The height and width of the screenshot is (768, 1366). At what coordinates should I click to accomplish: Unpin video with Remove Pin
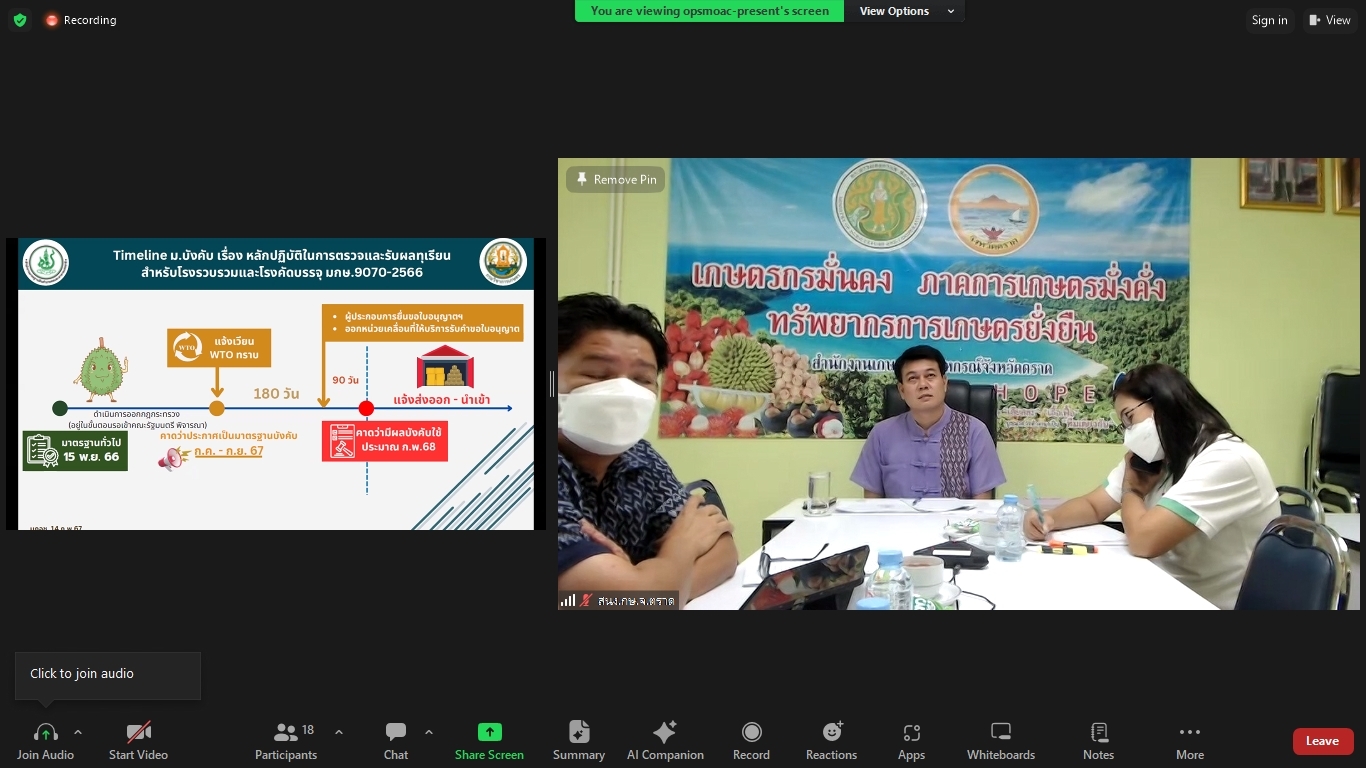616,179
